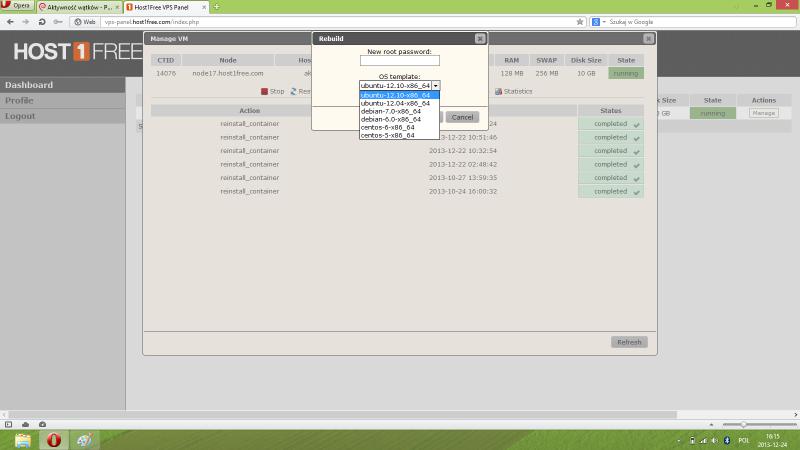
Task: Open new browser tab with plus
Action: tap(217, 7)
